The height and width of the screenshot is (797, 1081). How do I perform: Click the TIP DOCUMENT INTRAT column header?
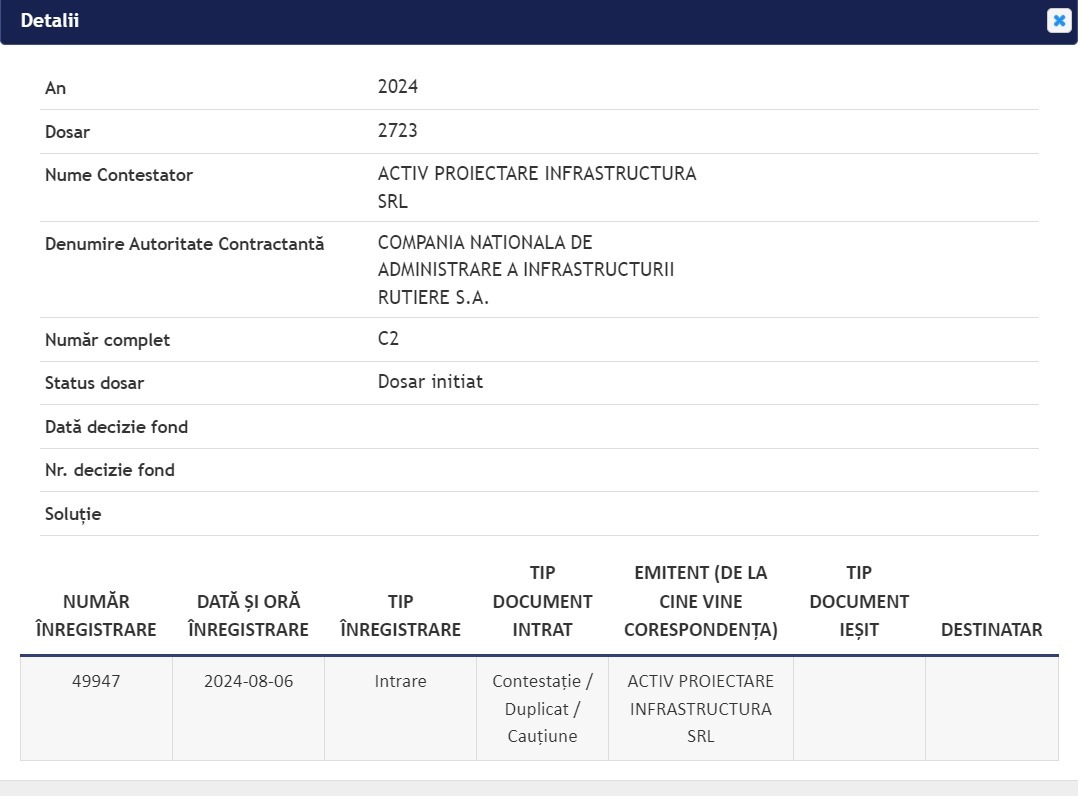(543, 601)
